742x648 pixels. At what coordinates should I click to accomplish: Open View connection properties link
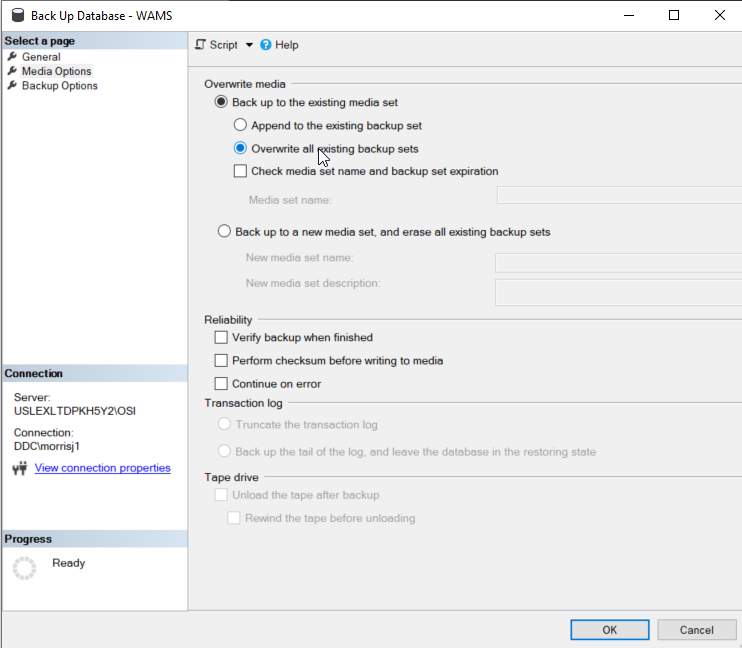point(103,468)
